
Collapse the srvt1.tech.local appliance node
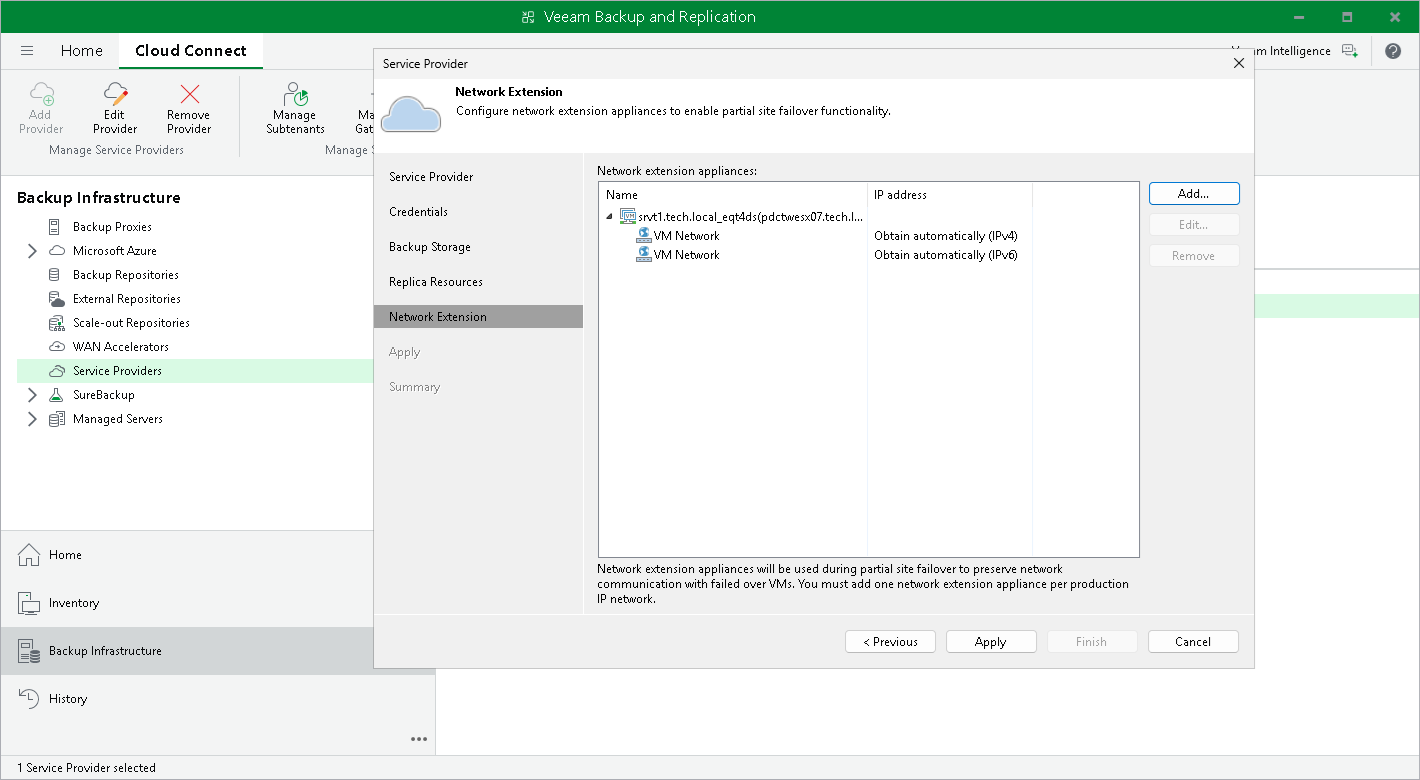(610, 216)
